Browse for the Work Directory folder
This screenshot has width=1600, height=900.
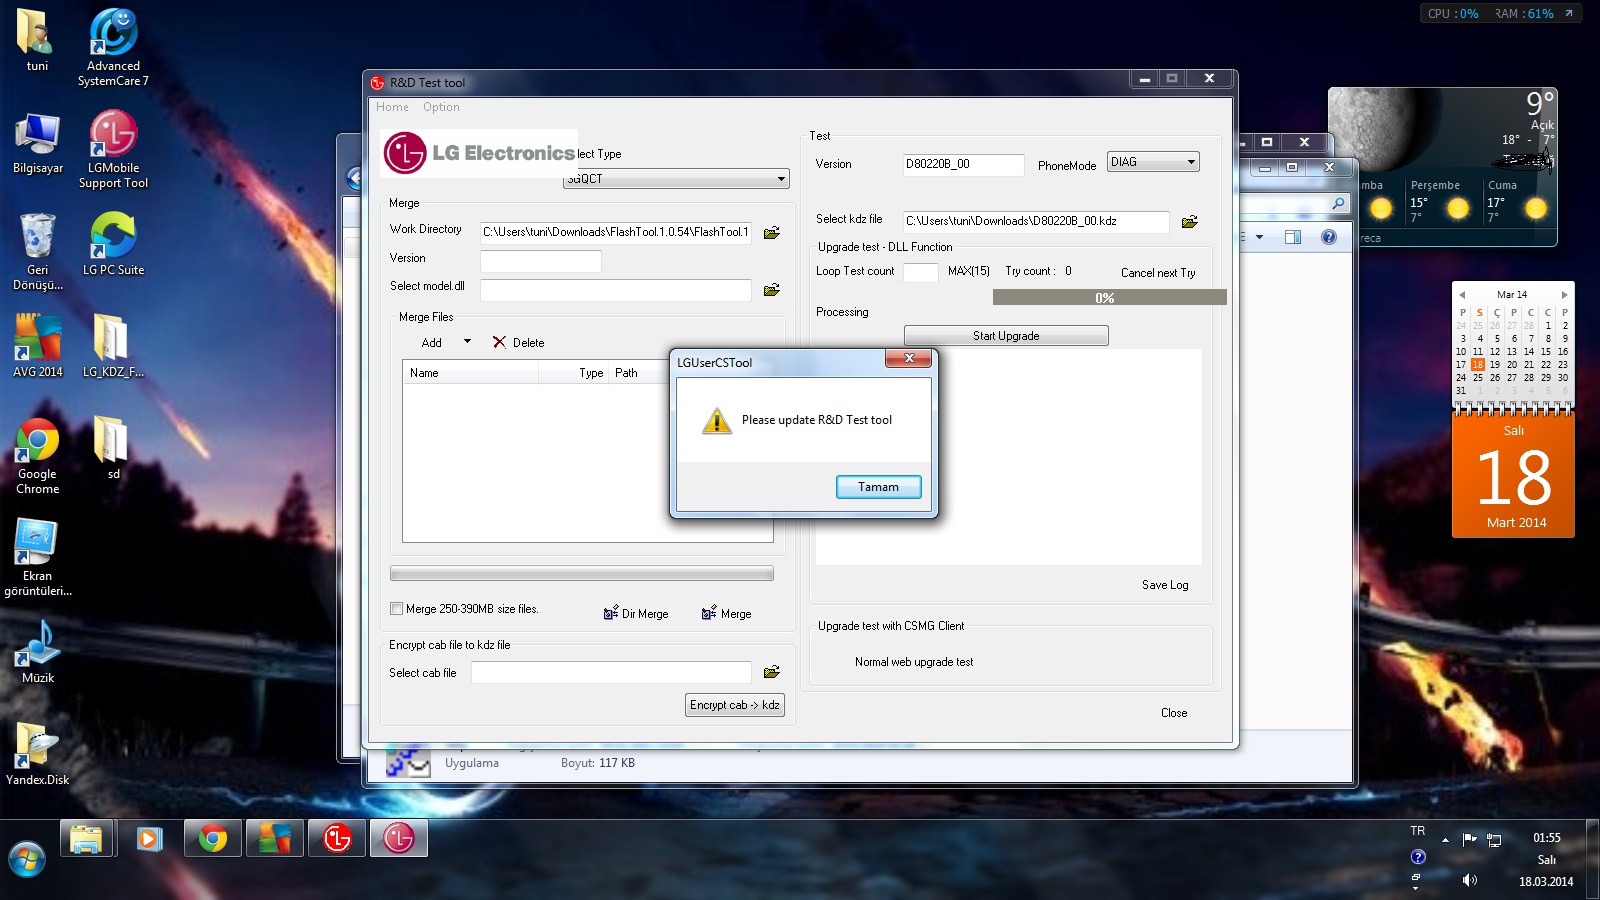tap(771, 232)
